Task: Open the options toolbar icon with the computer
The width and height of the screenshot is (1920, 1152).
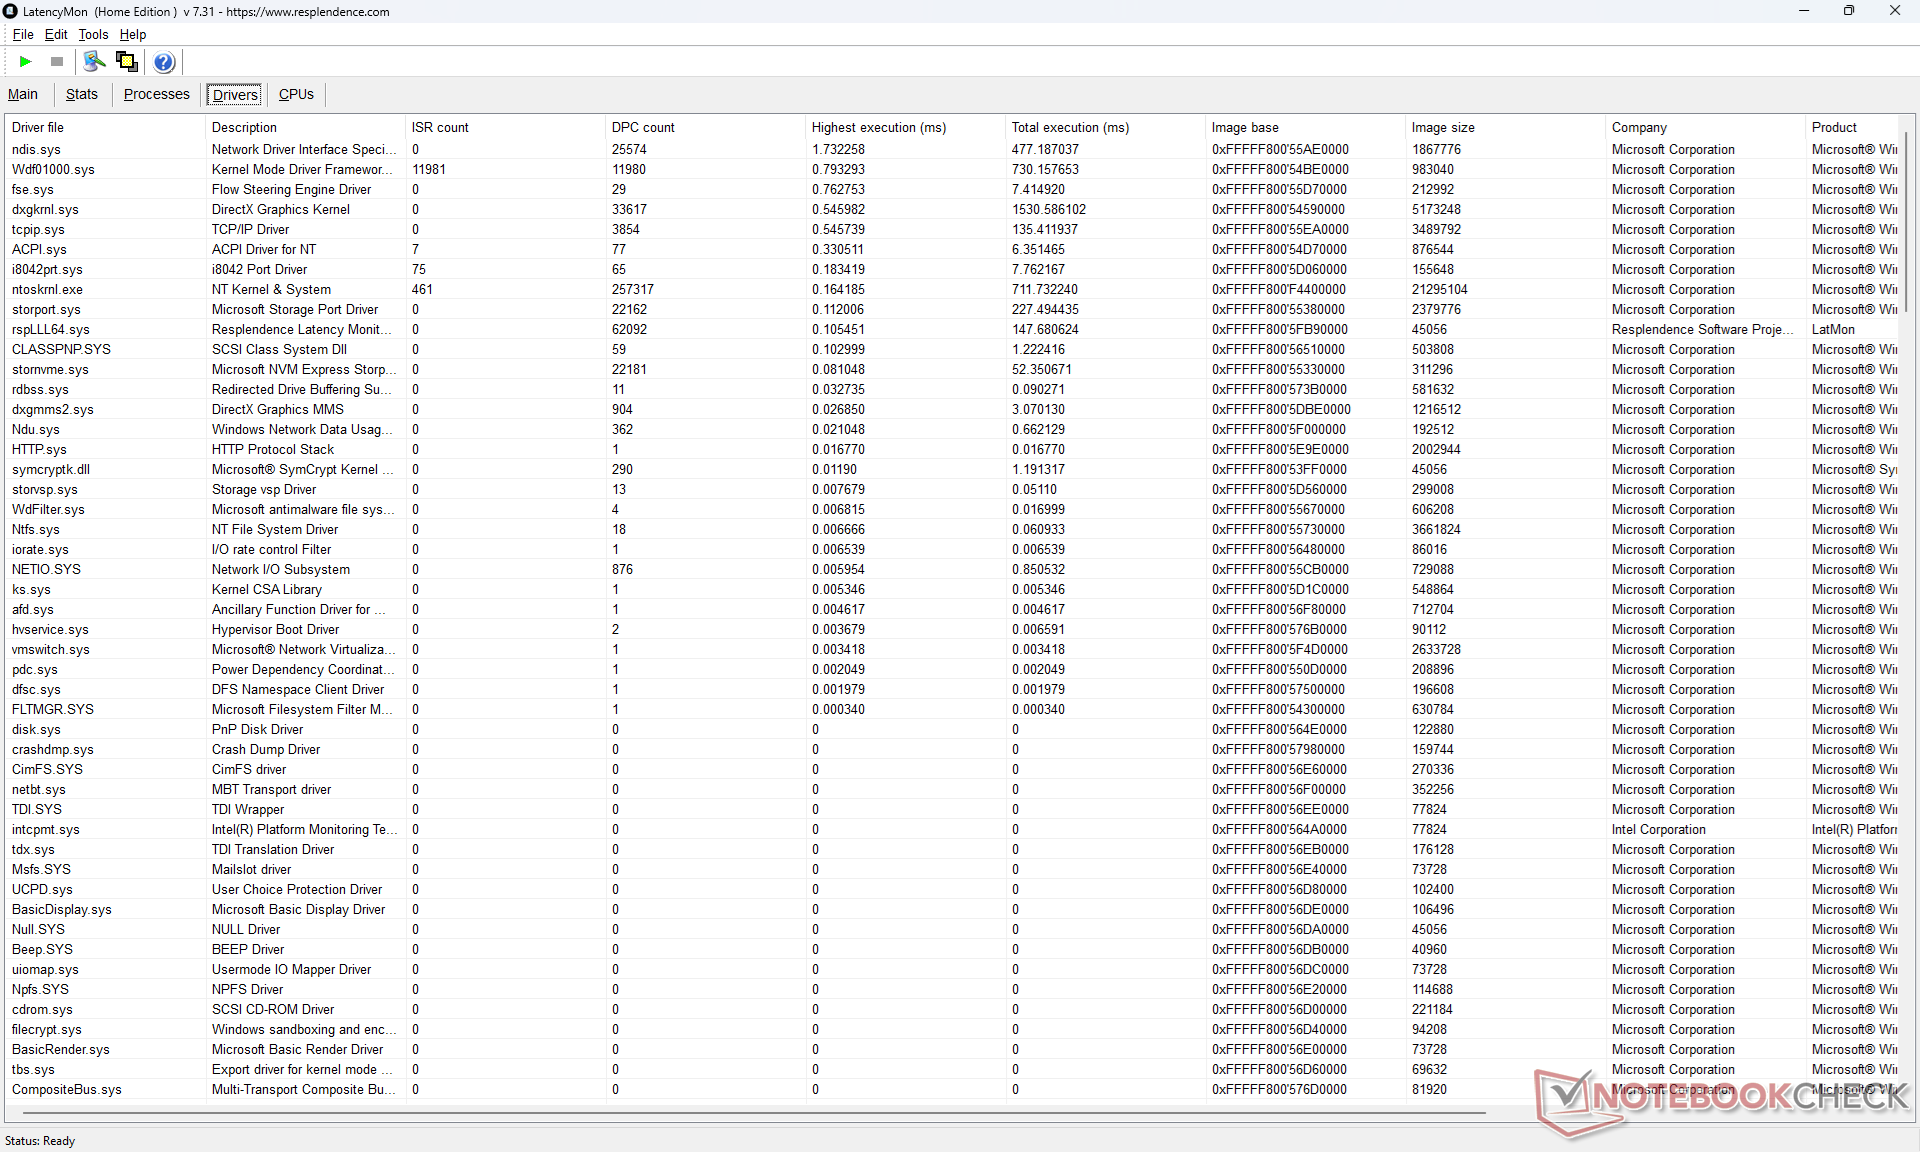Action: click(x=94, y=62)
